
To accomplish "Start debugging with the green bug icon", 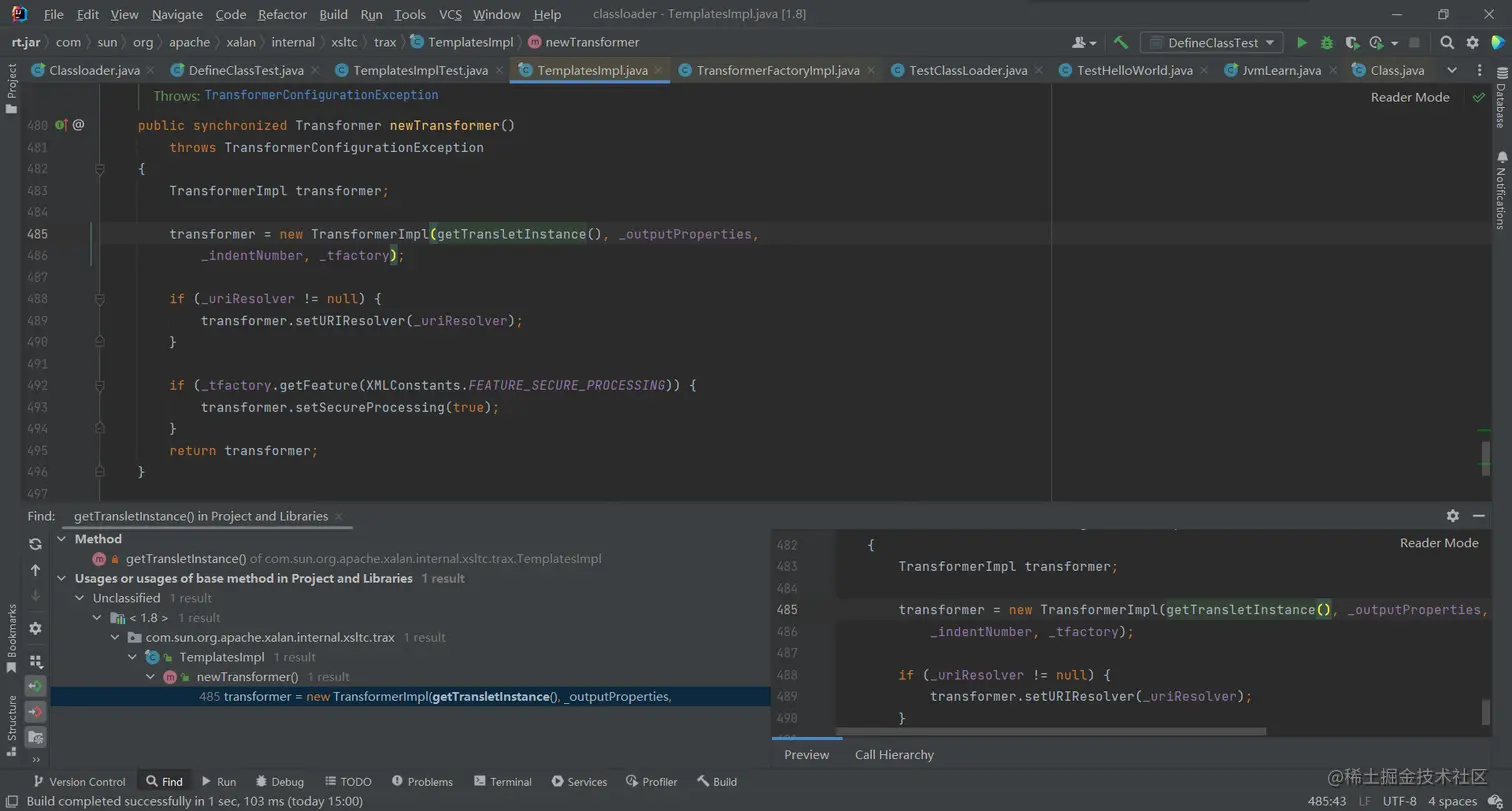I will (1327, 43).
